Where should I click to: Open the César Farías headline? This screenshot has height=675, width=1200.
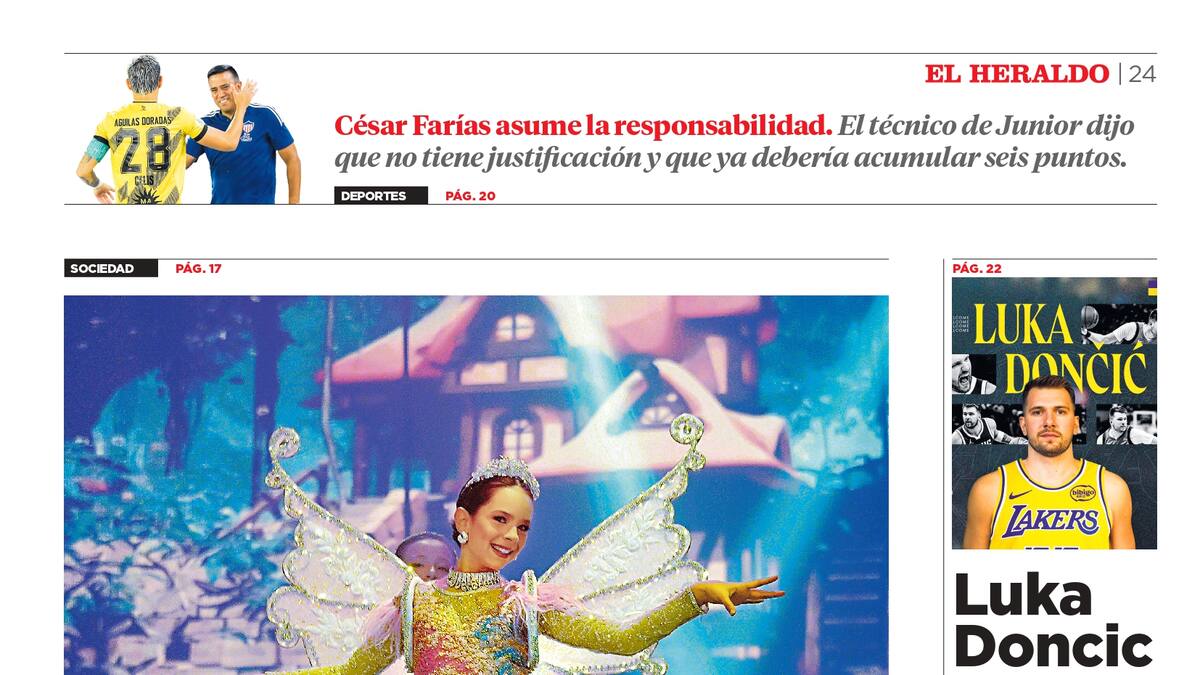pos(583,126)
